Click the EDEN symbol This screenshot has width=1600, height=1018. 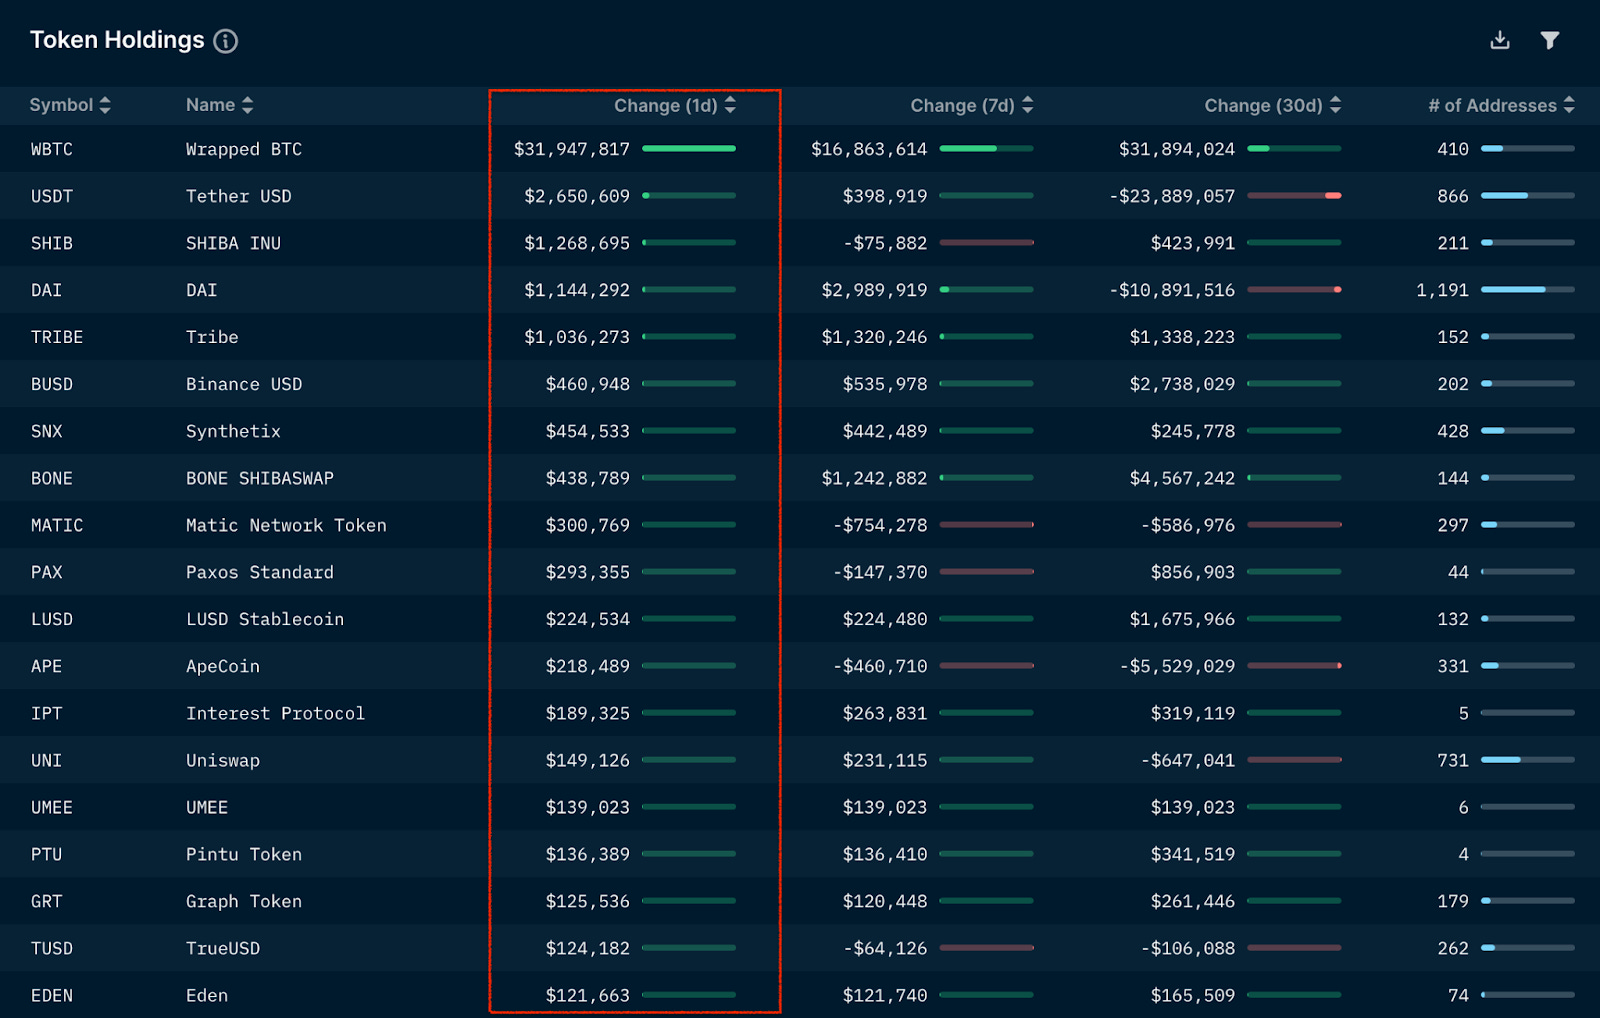[x=52, y=995]
